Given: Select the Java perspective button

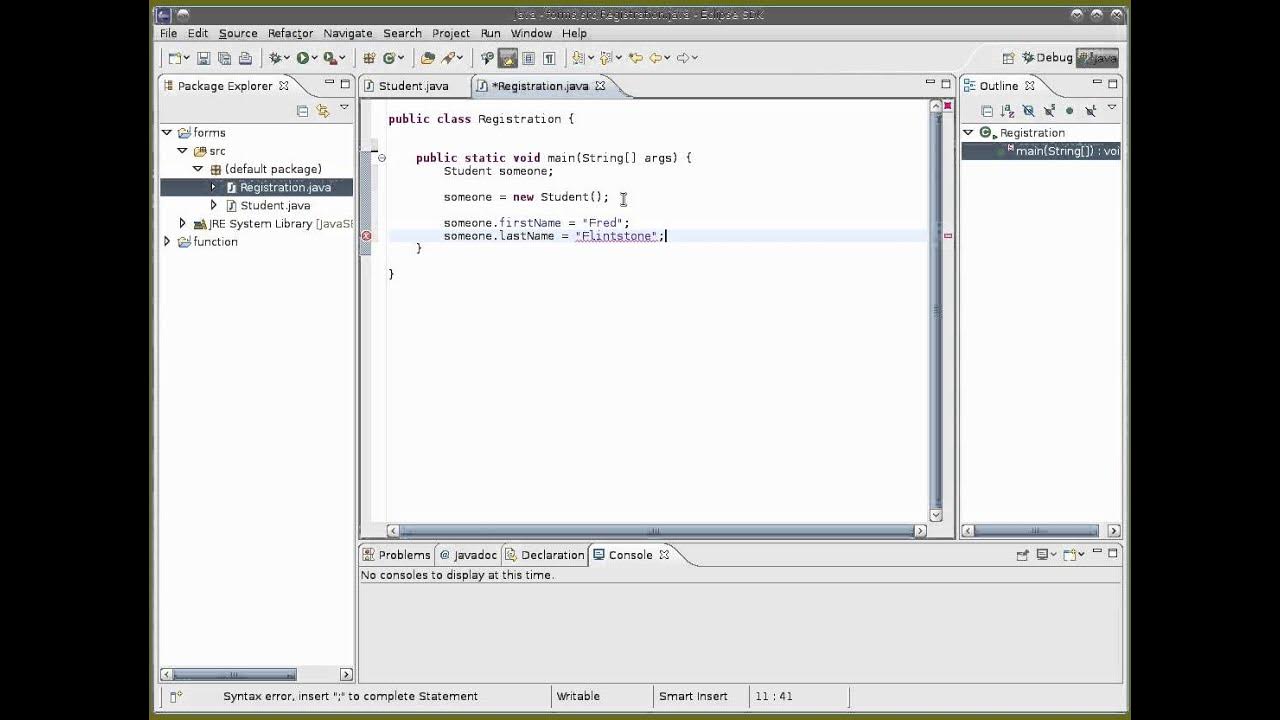Looking at the screenshot, I should [1097, 58].
